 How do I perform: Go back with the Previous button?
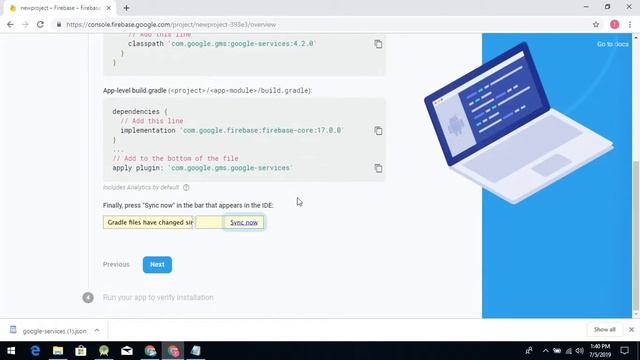tap(116, 264)
